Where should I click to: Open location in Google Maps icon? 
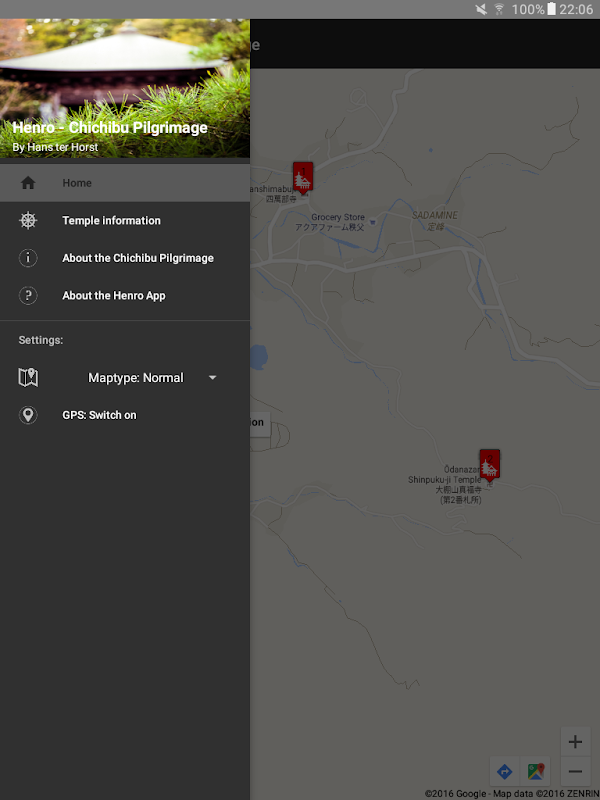(x=535, y=771)
